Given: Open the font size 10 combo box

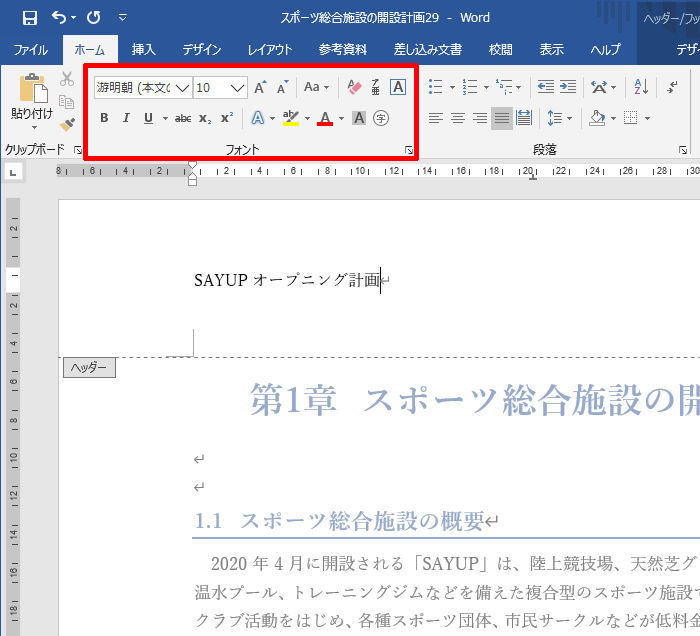Looking at the screenshot, I should 221,87.
